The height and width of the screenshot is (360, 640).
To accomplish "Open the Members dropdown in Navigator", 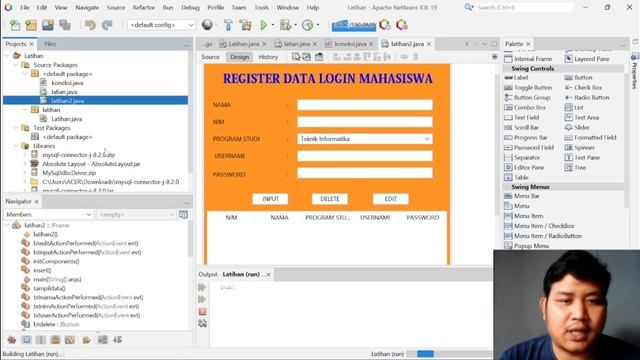I will coord(48,215).
